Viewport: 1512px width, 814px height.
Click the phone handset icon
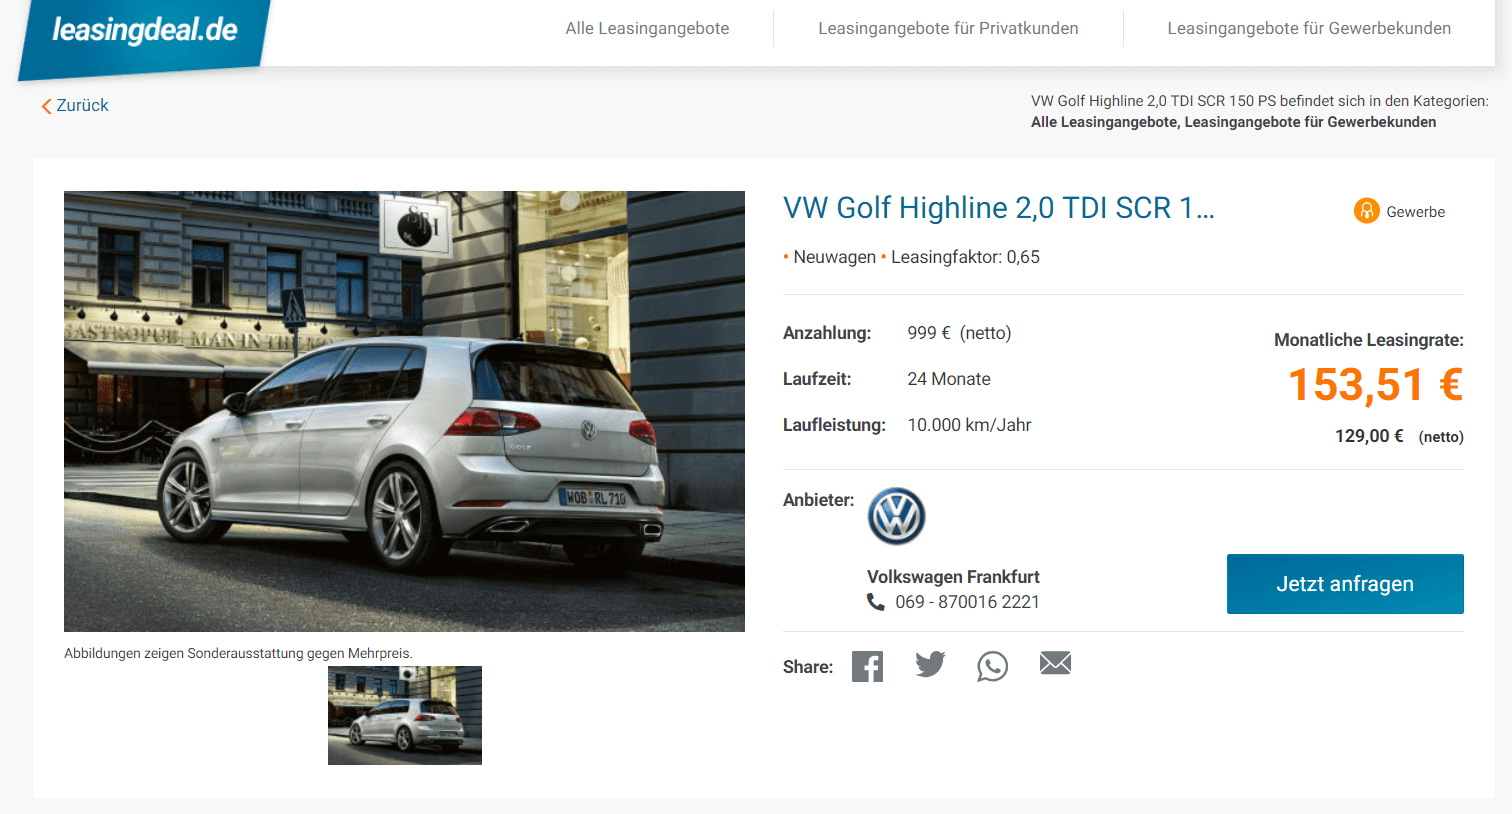[876, 602]
